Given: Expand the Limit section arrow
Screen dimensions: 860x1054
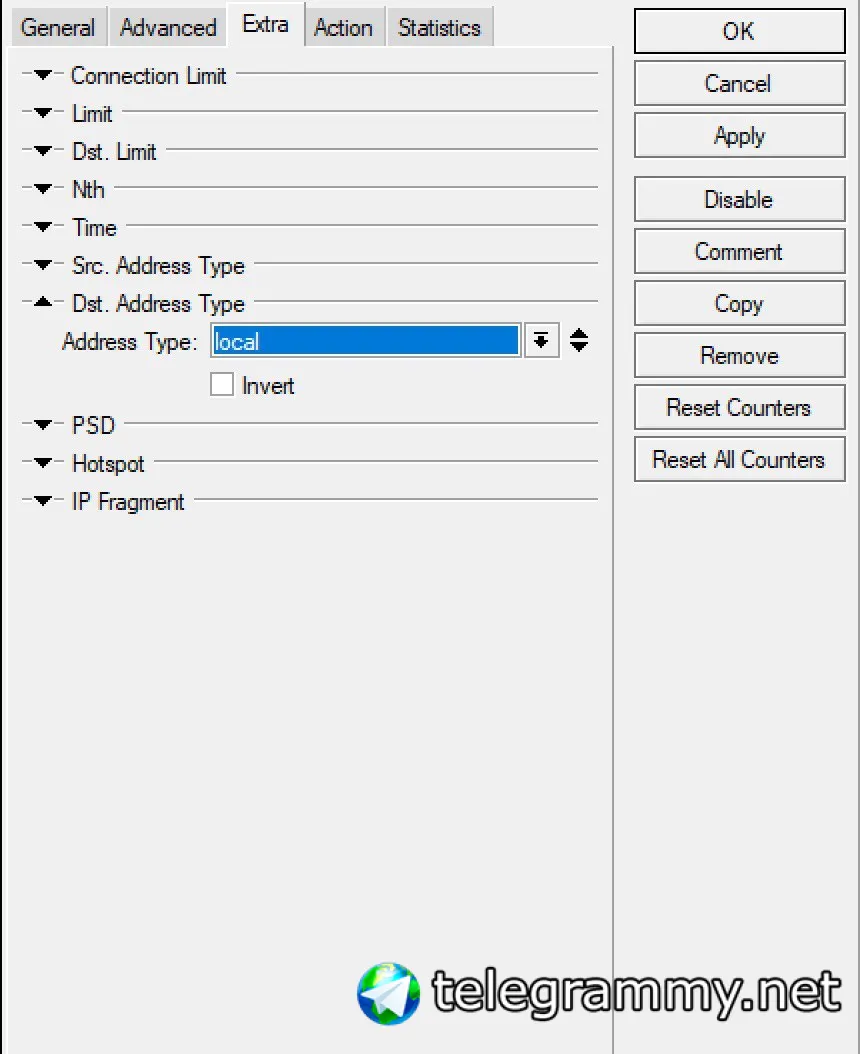Looking at the screenshot, I should (43, 113).
